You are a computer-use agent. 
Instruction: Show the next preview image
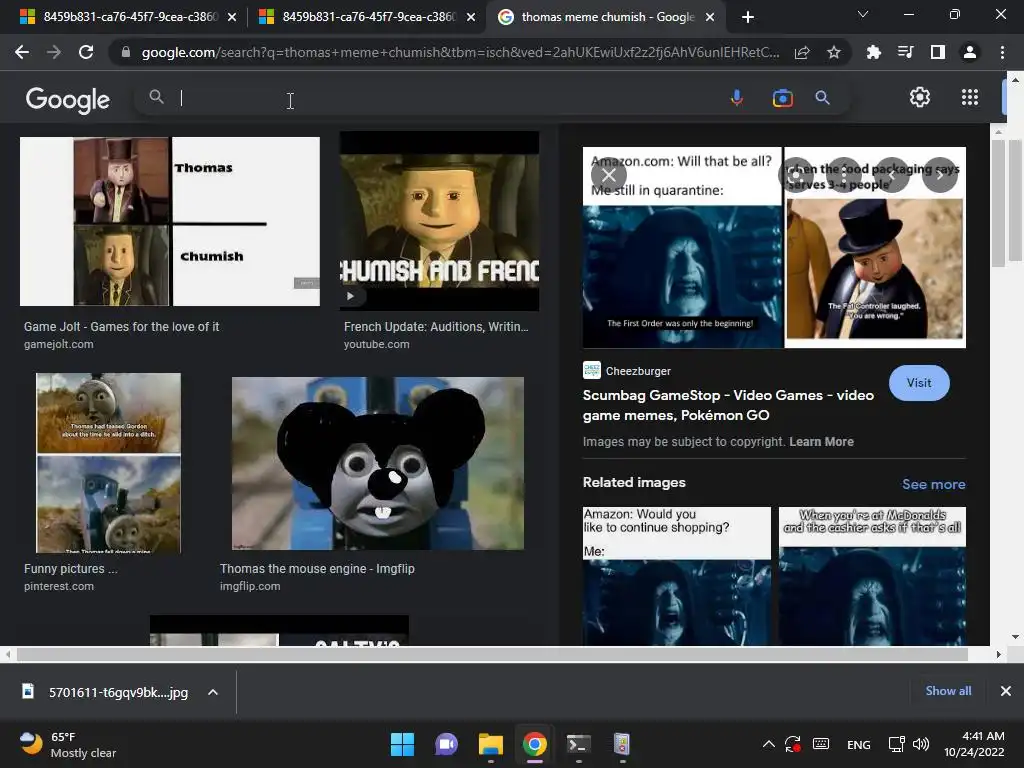(940, 175)
